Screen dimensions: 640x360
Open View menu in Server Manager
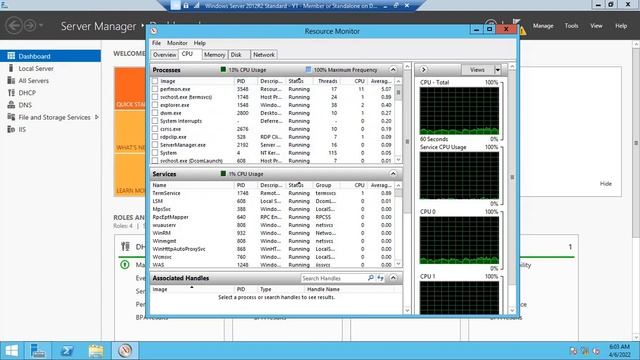coord(596,26)
